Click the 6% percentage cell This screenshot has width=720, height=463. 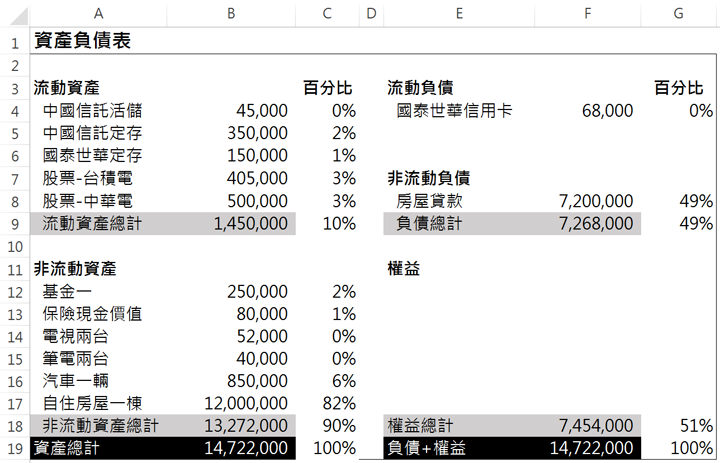pyautogui.click(x=327, y=381)
